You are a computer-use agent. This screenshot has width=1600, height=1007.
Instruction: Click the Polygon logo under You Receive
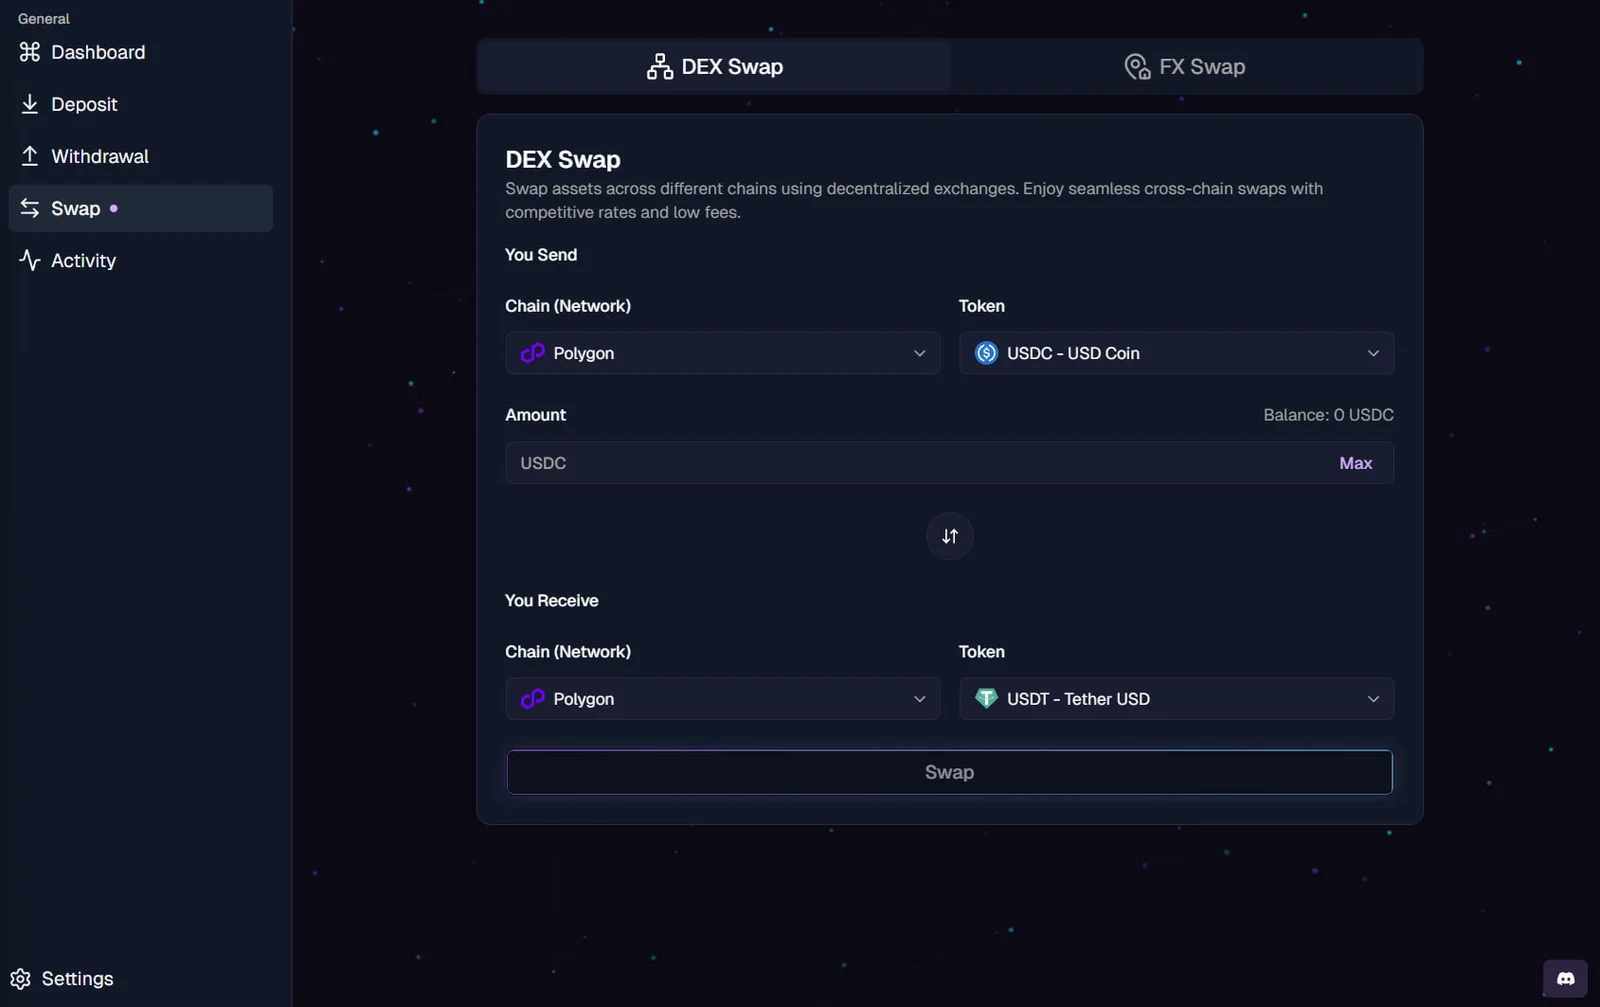click(533, 699)
